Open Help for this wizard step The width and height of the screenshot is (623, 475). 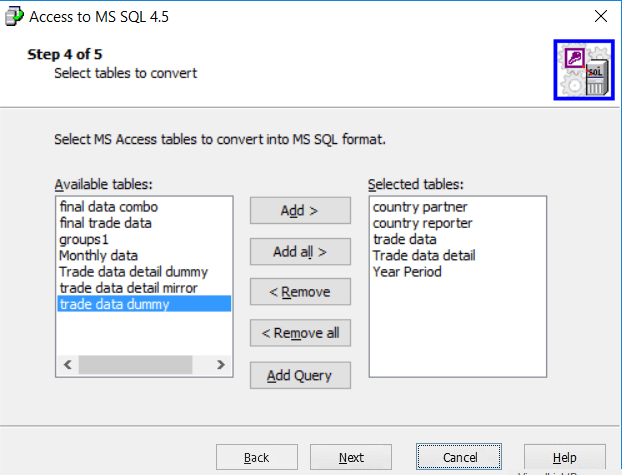click(x=565, y=458)
